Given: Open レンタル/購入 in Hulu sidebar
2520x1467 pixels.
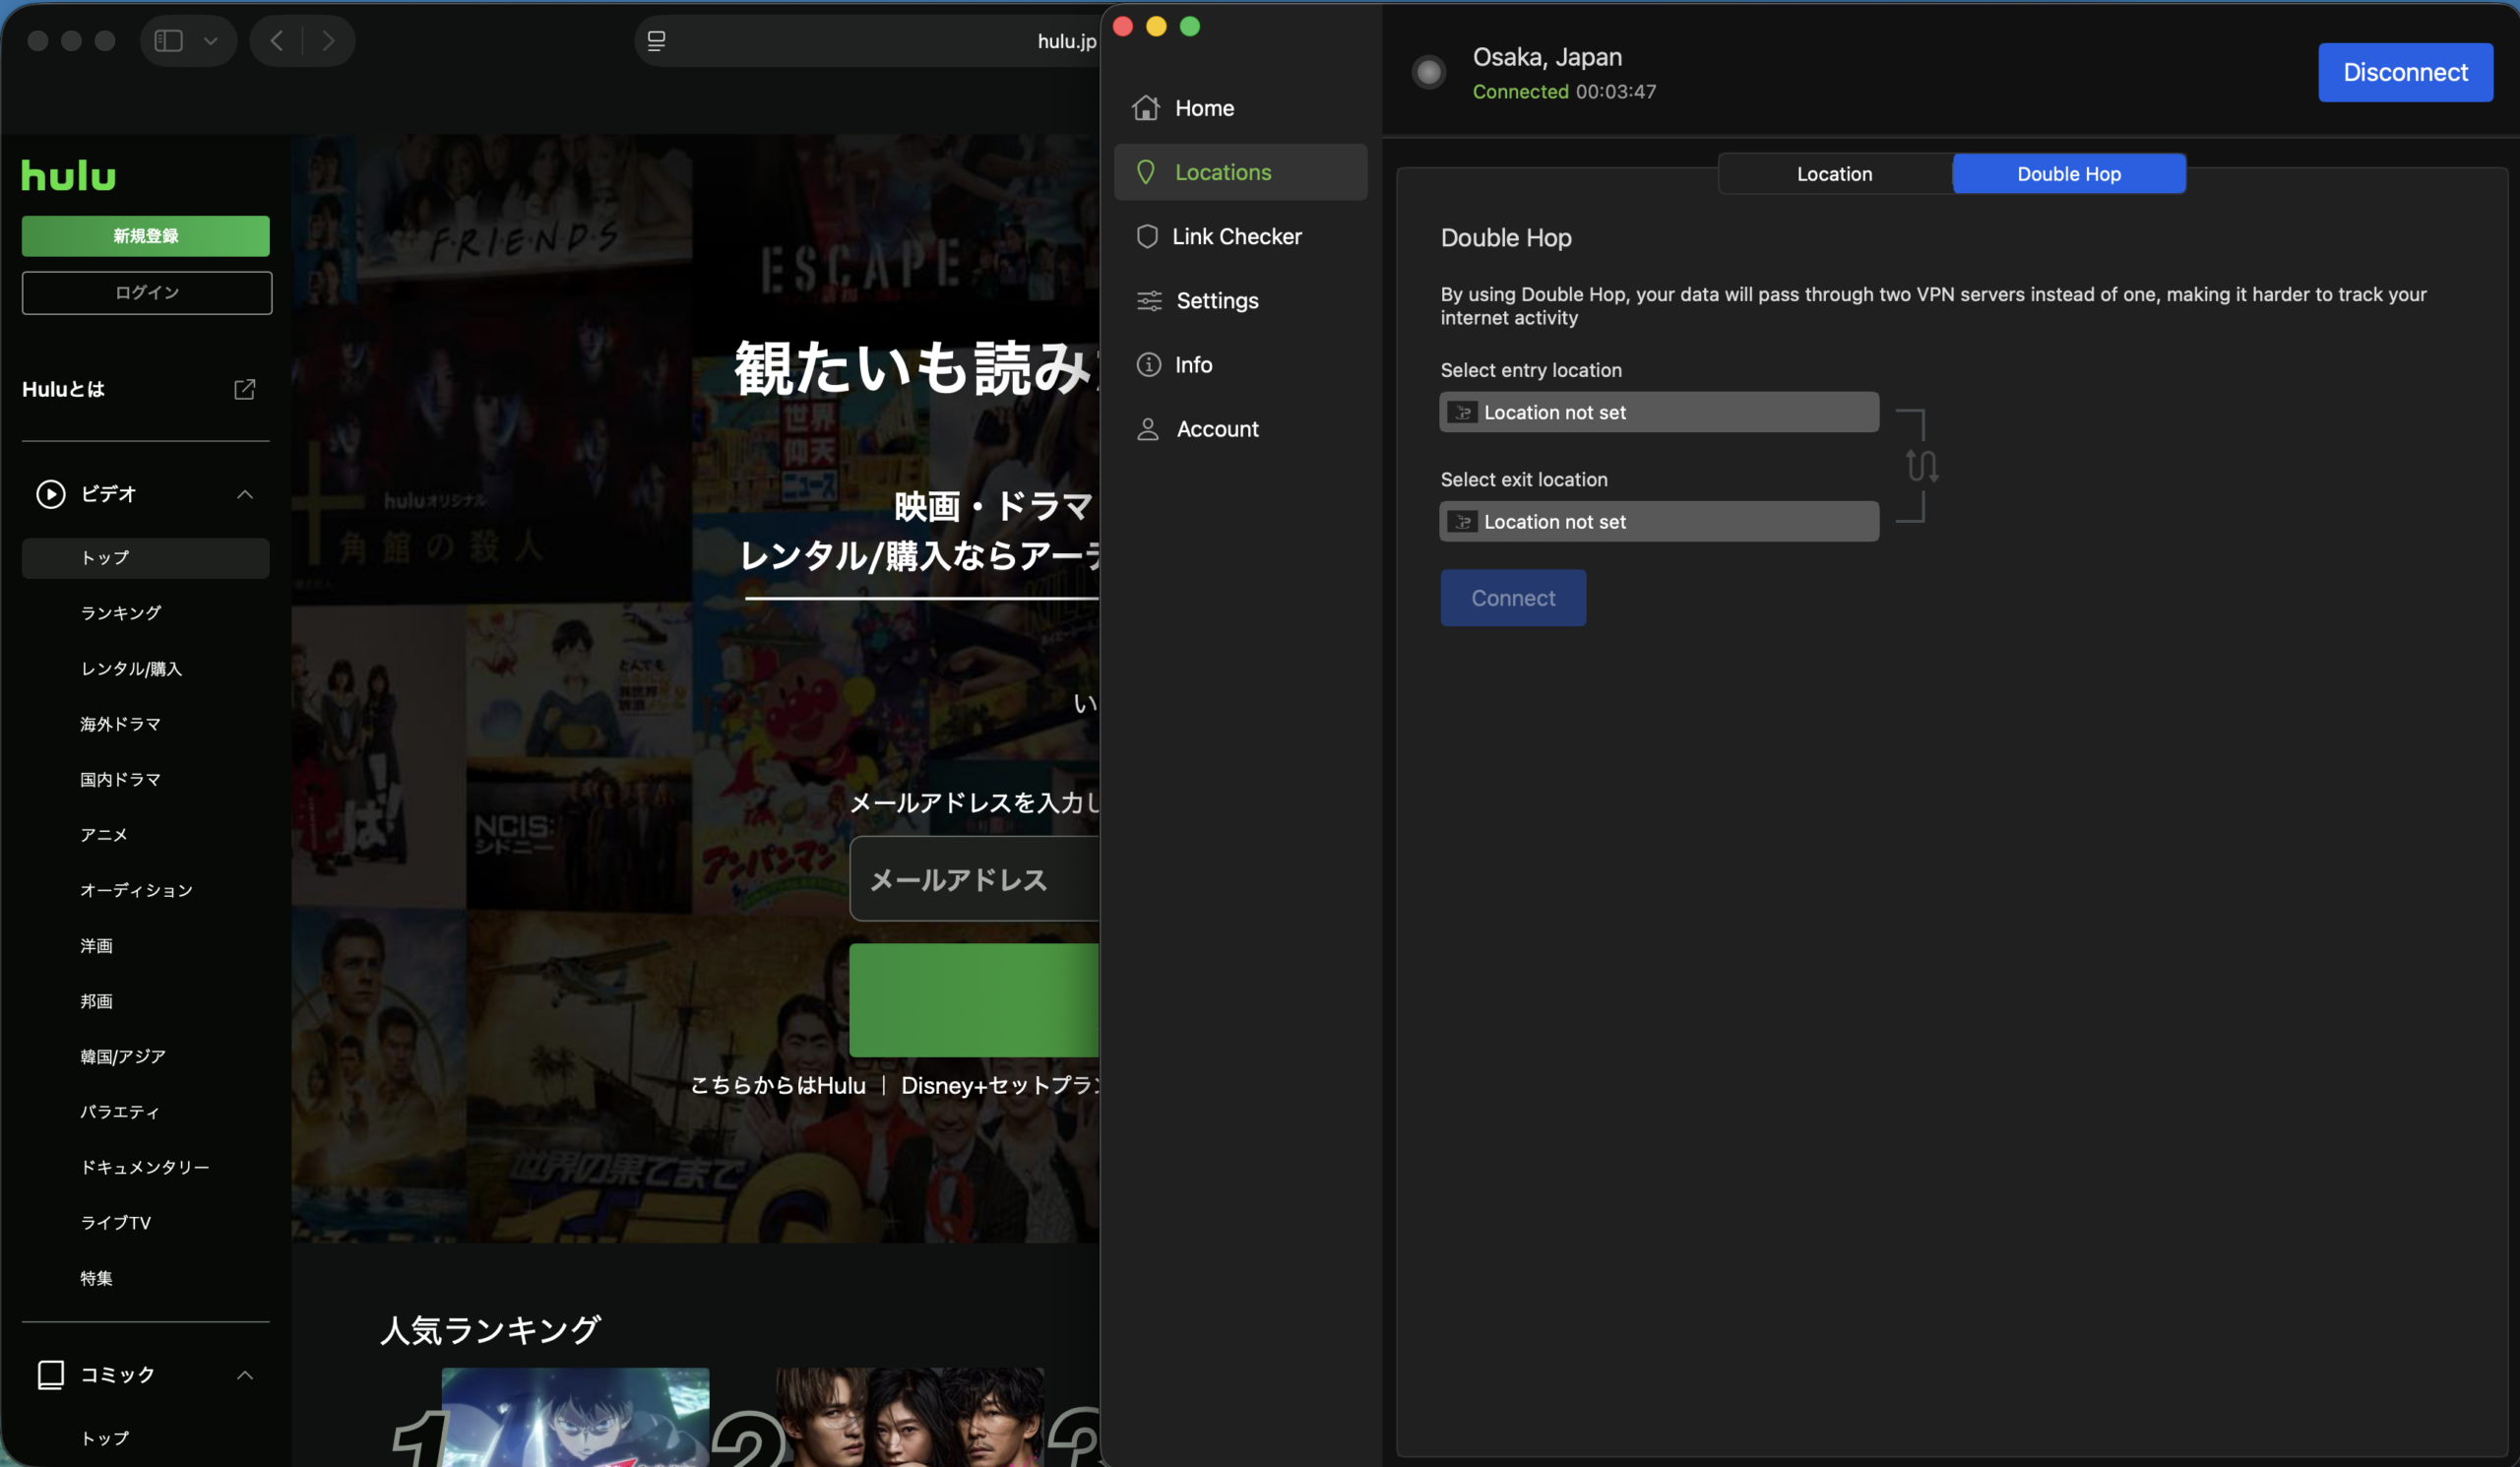Looking at the screenshot, I should (x=131, y=669).
